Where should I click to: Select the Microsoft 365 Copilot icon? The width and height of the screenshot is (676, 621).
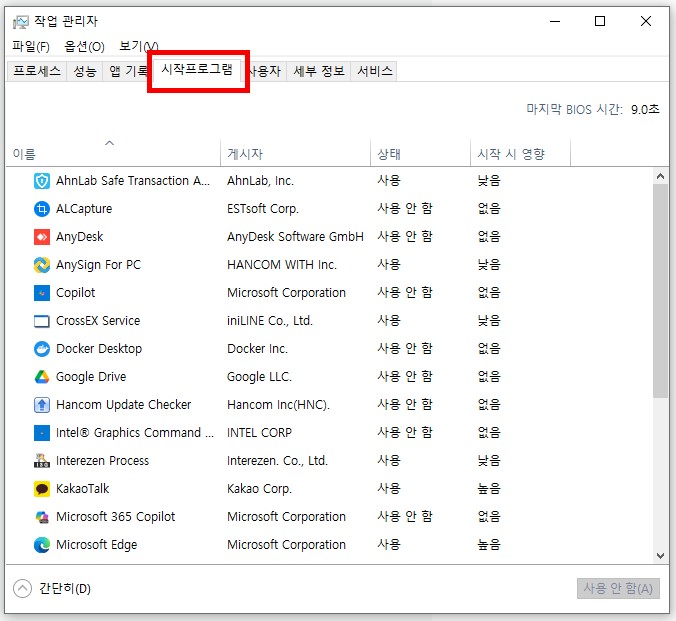pos(42,517)
